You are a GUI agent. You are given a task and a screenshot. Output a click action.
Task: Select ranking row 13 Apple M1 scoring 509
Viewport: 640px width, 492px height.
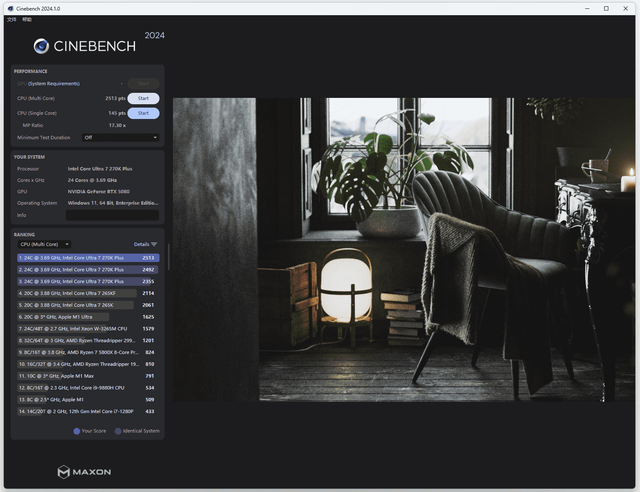click(88, 400)
